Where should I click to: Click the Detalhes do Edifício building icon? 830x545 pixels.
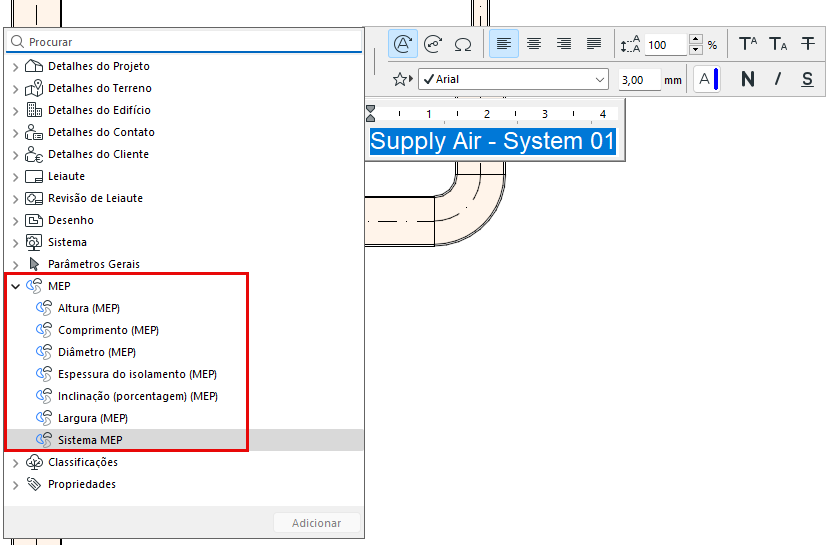click(x=34, y=110)
